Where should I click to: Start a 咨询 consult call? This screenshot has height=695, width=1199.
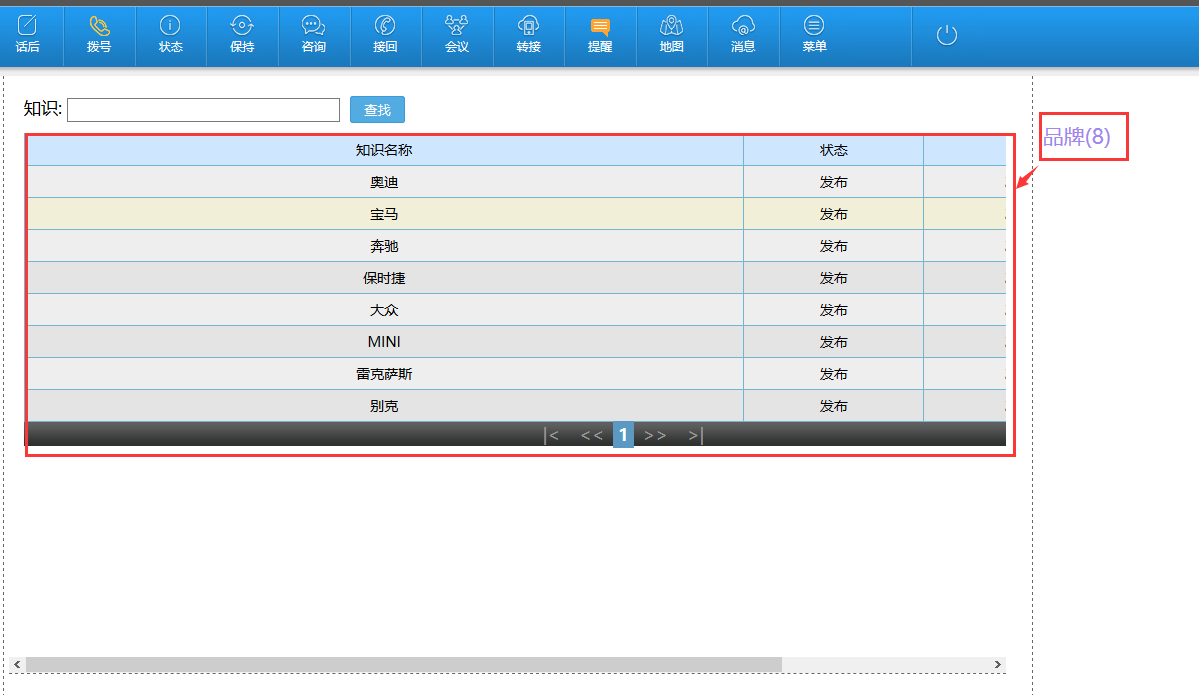tap(314, 35)
